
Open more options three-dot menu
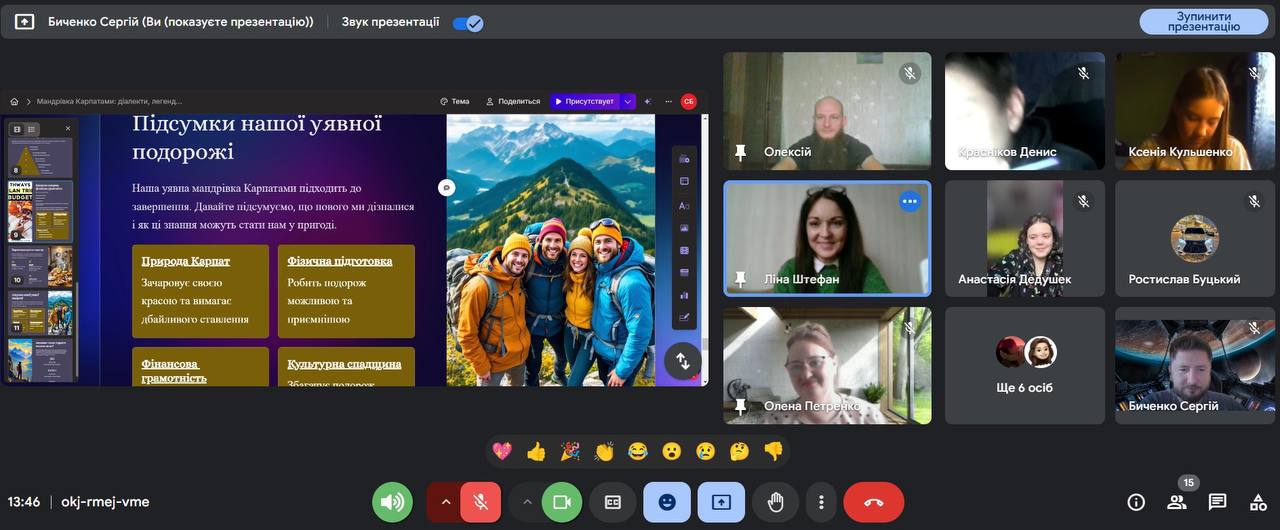(821, 502)
